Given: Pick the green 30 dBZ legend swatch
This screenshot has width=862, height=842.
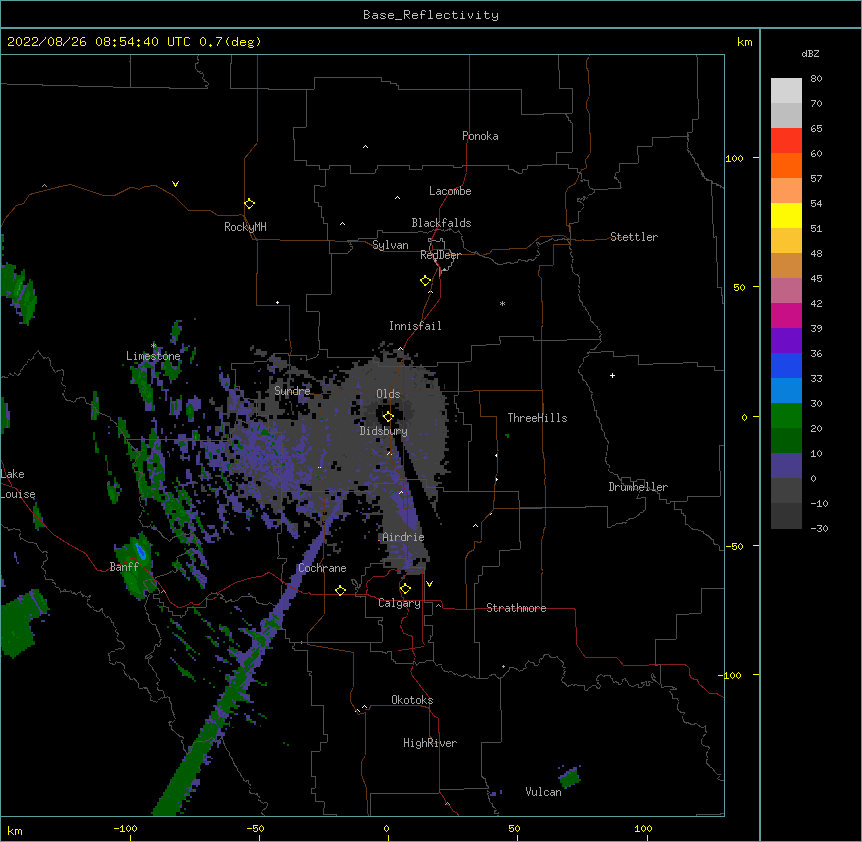Looking at the screenshot, I should [786, 416].
